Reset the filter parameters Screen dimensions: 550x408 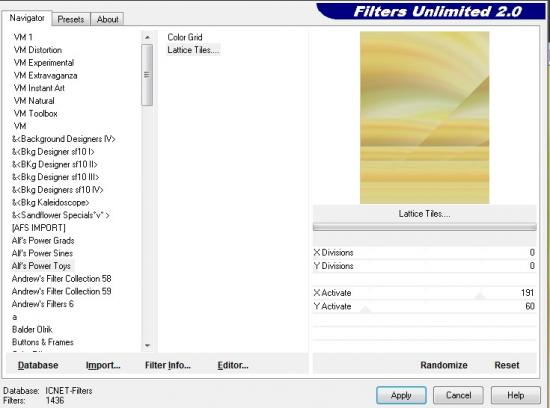point(507,365)
